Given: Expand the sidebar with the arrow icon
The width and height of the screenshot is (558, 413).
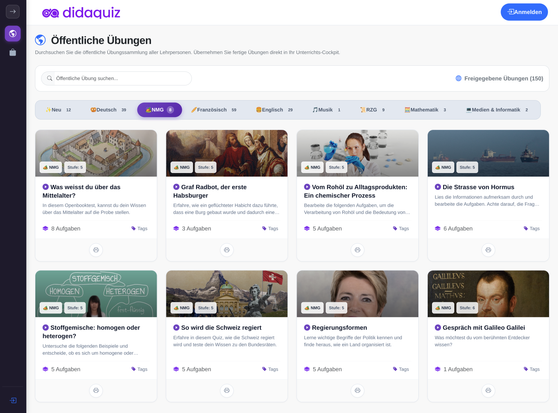Looking at the screenshot, I should (13, 12).
